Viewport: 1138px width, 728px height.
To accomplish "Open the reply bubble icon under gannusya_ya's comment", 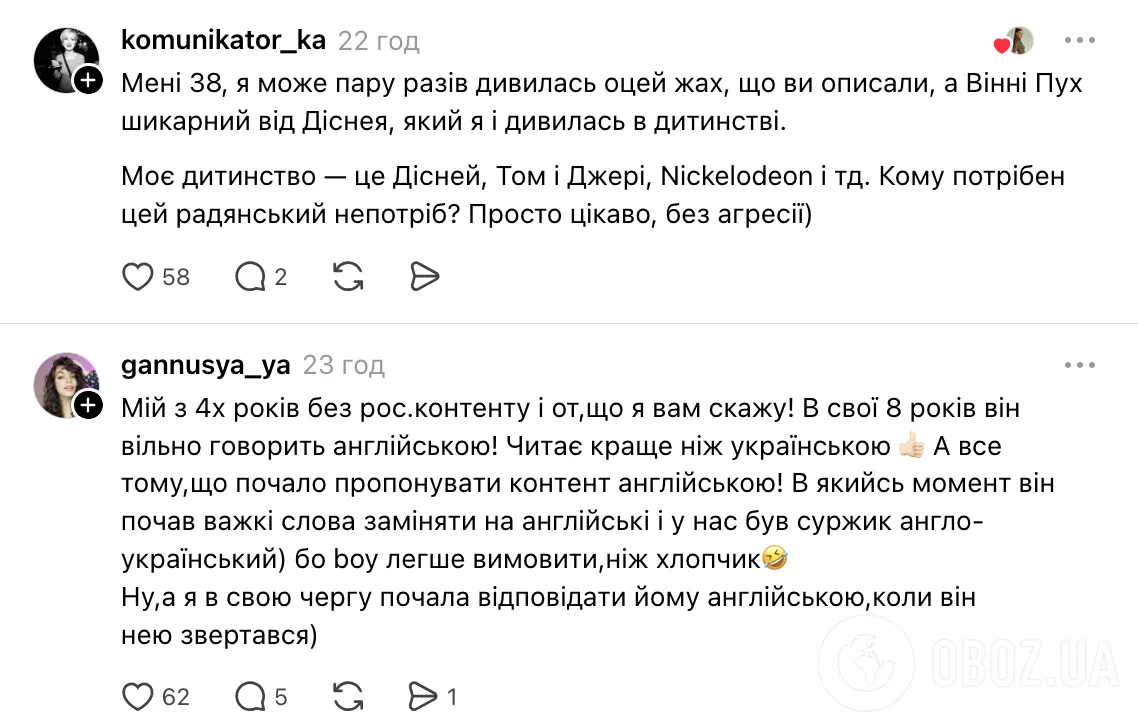I will pos(249,696).
